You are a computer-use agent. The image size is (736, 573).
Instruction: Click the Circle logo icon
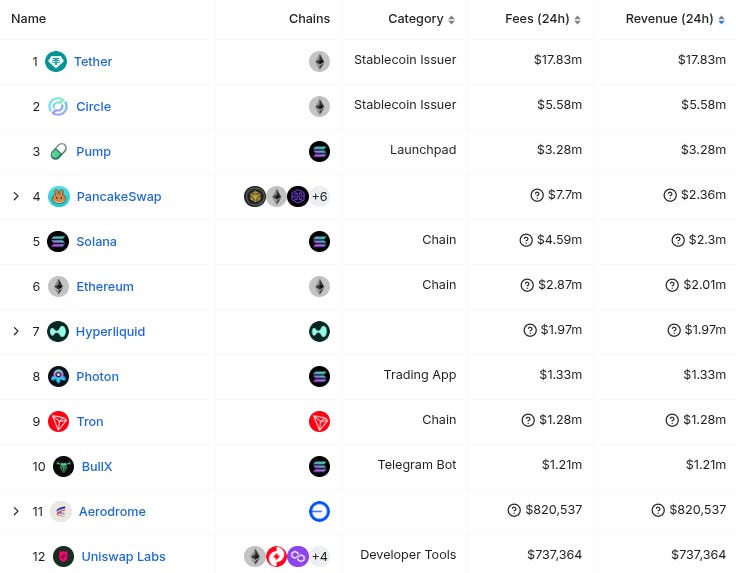coord(58,107)
